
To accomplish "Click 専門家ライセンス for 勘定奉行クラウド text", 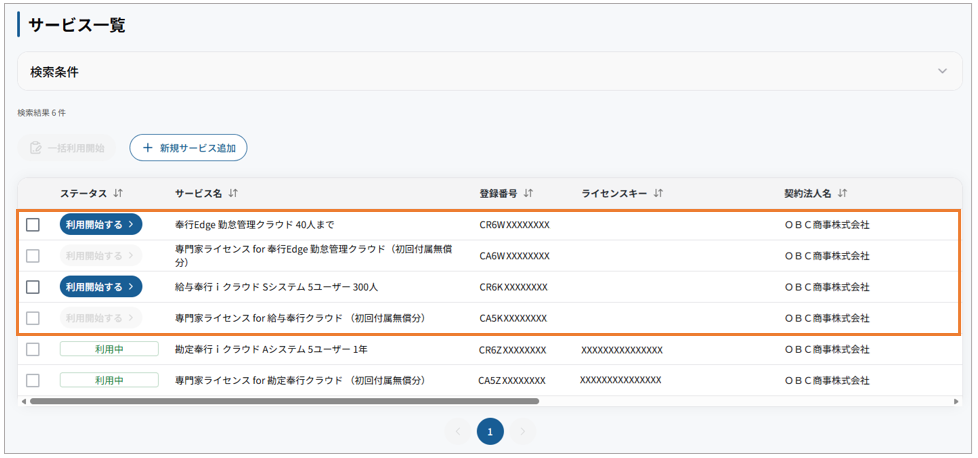I will tap(301, 380).
